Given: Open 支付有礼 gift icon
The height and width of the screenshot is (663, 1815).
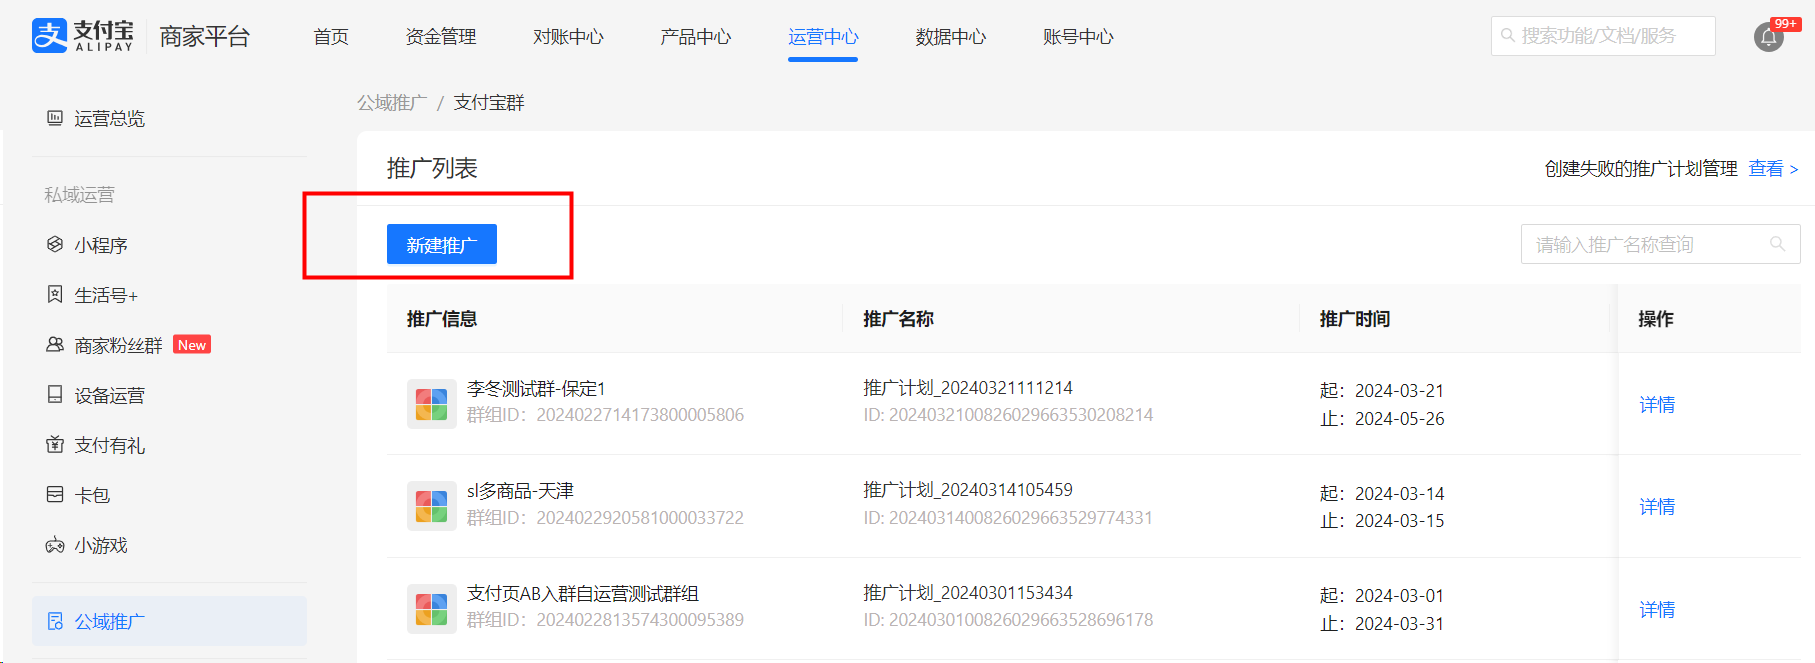Looking at the screenshot, I should click(x=55, y=445).
